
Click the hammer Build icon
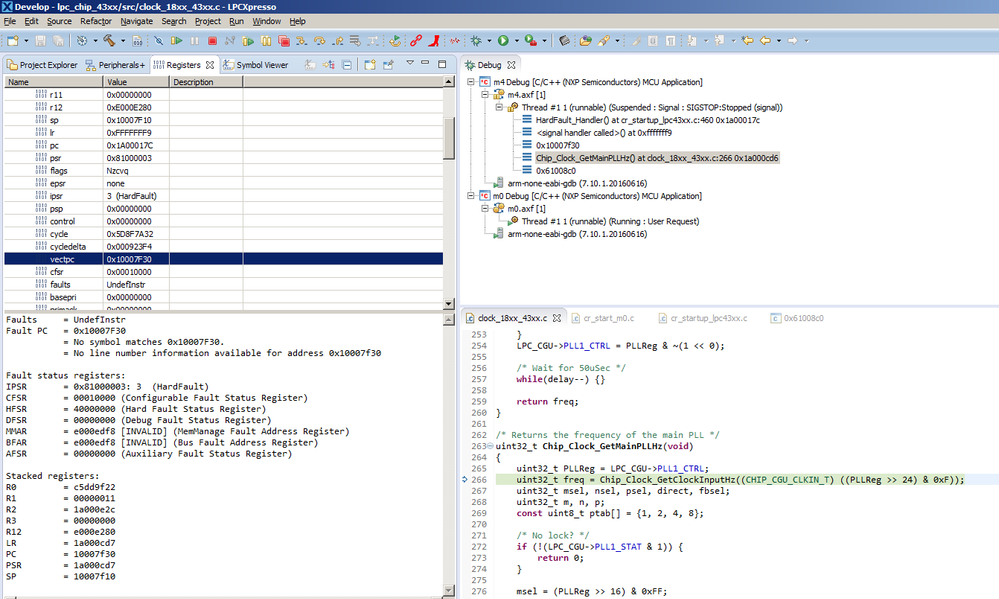[108, 41]
